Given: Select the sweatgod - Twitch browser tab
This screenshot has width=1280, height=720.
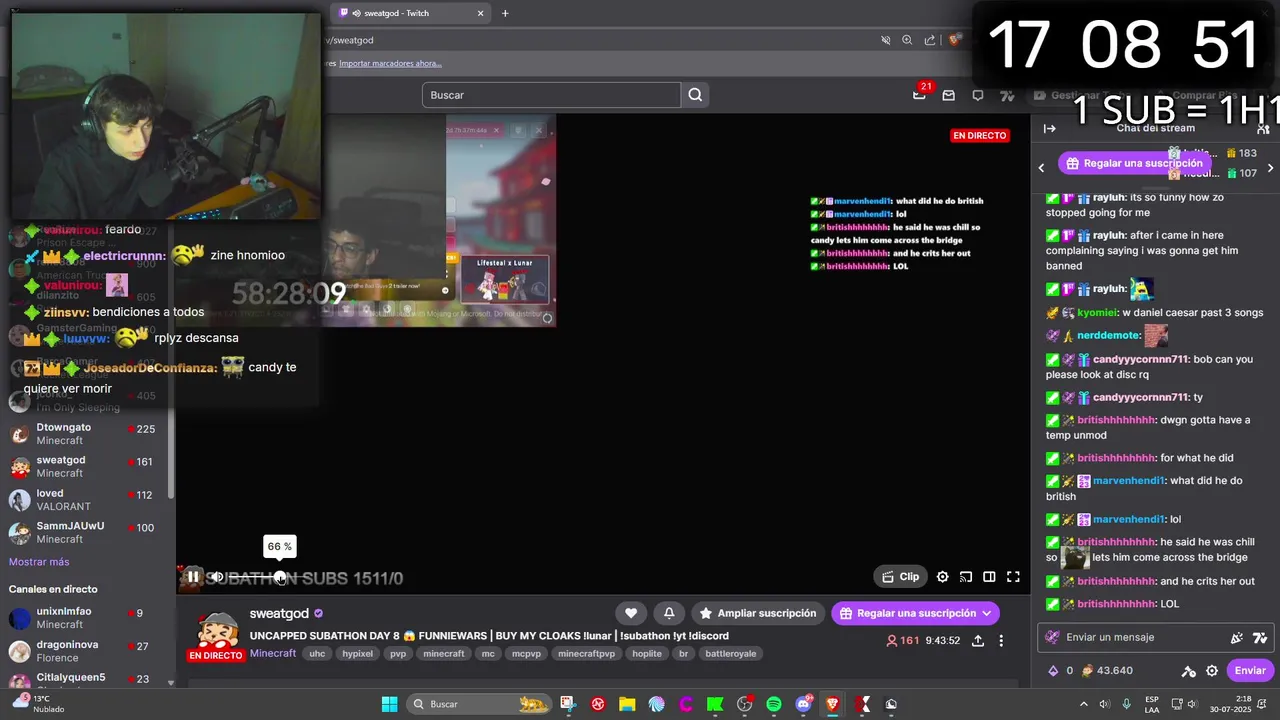Looking at the screenshot, I should [411, 13].
